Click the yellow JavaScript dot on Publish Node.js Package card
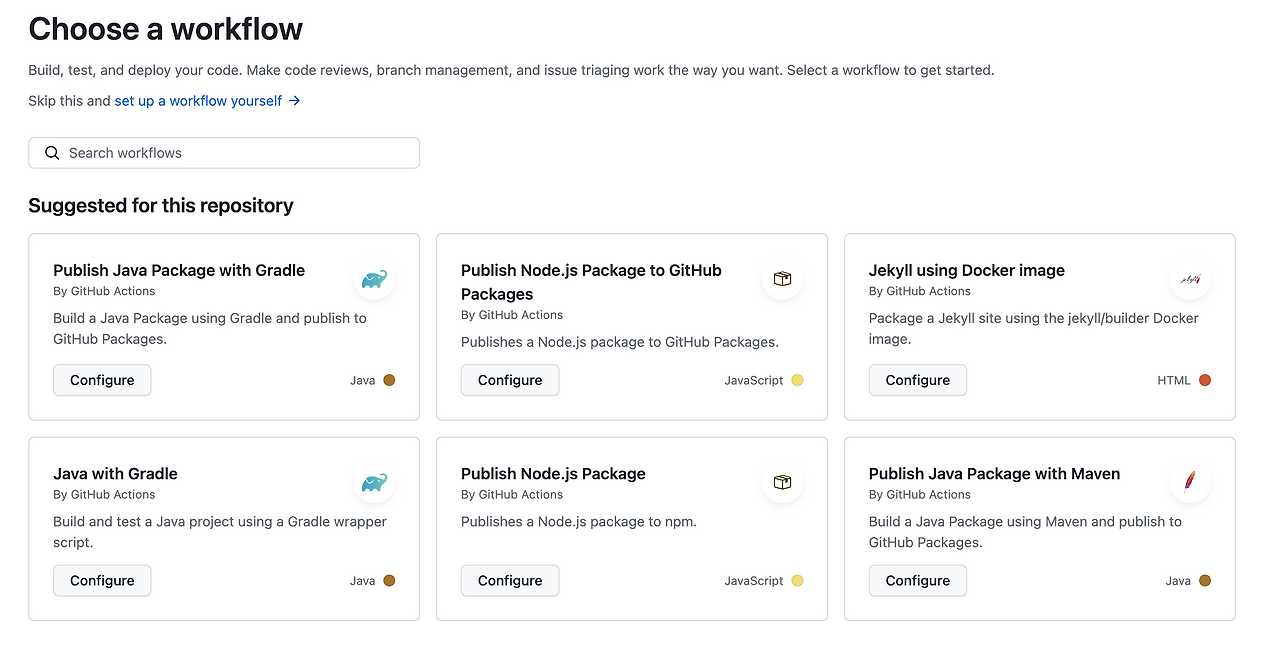Image resolution: width=1280 pixels, height=645 pixels. [797, 580]
